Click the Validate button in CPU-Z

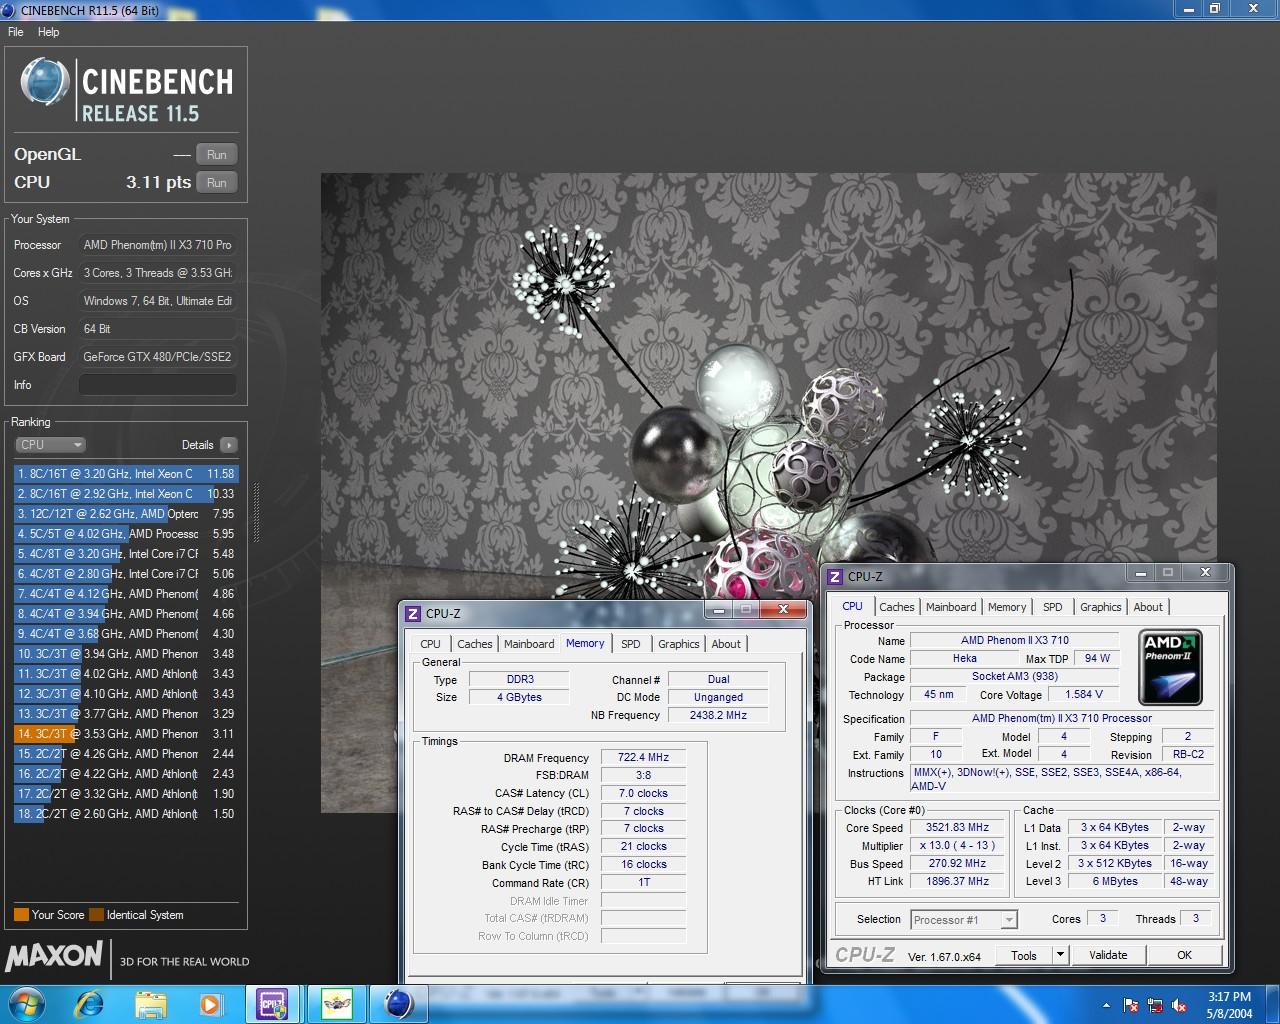point(1108,956)
